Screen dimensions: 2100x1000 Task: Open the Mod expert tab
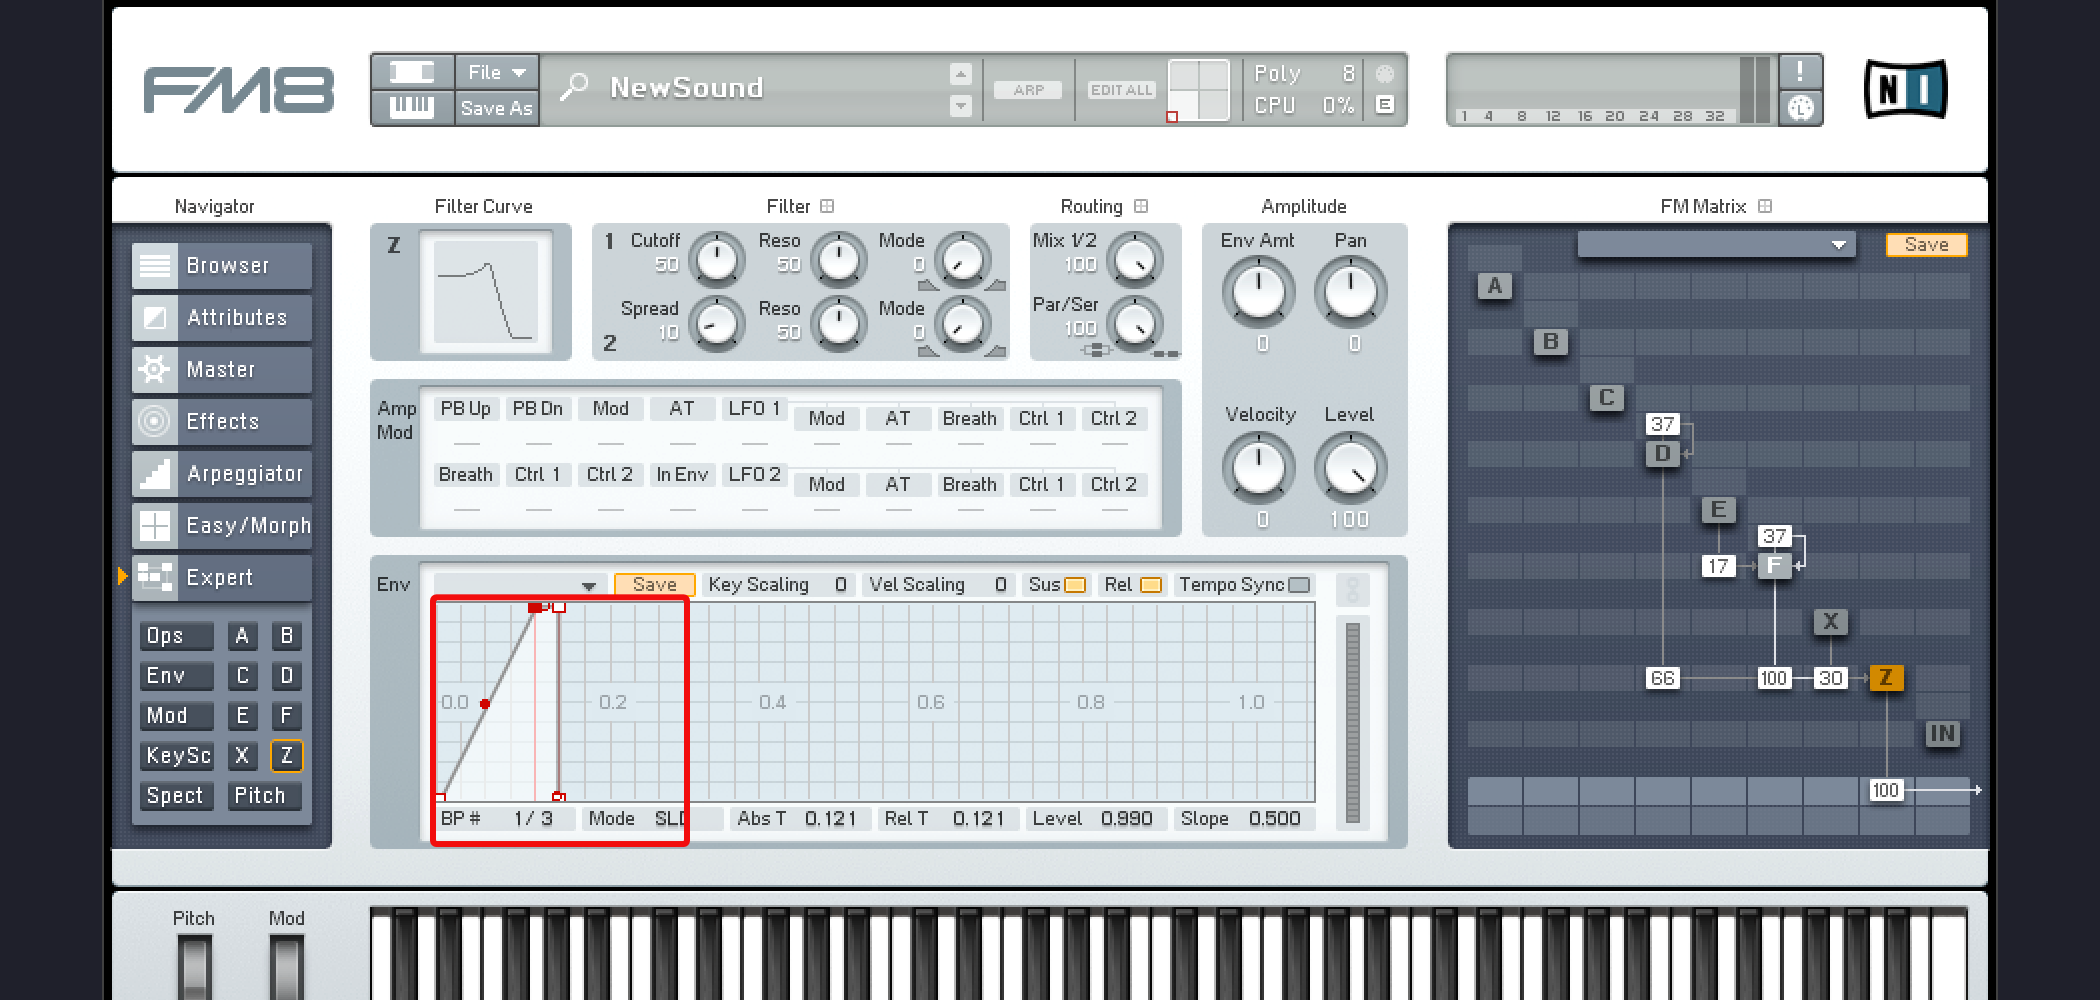pos(177,716)
